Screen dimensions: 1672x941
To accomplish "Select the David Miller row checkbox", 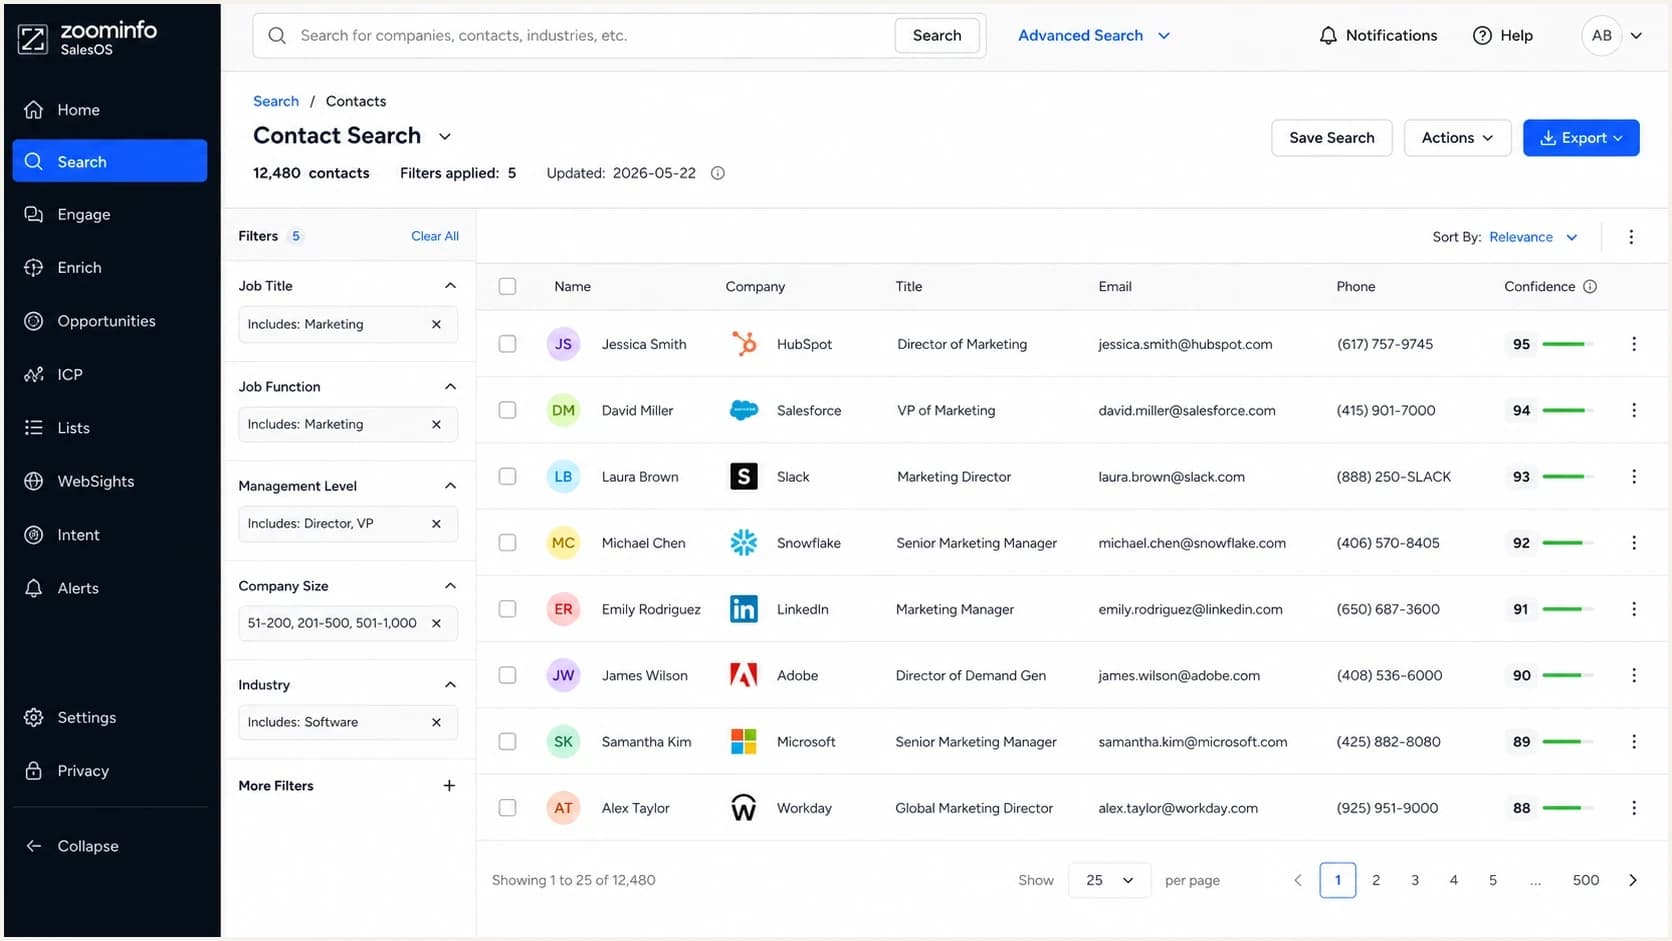I will pyautogui.click(x=508, y=410).
